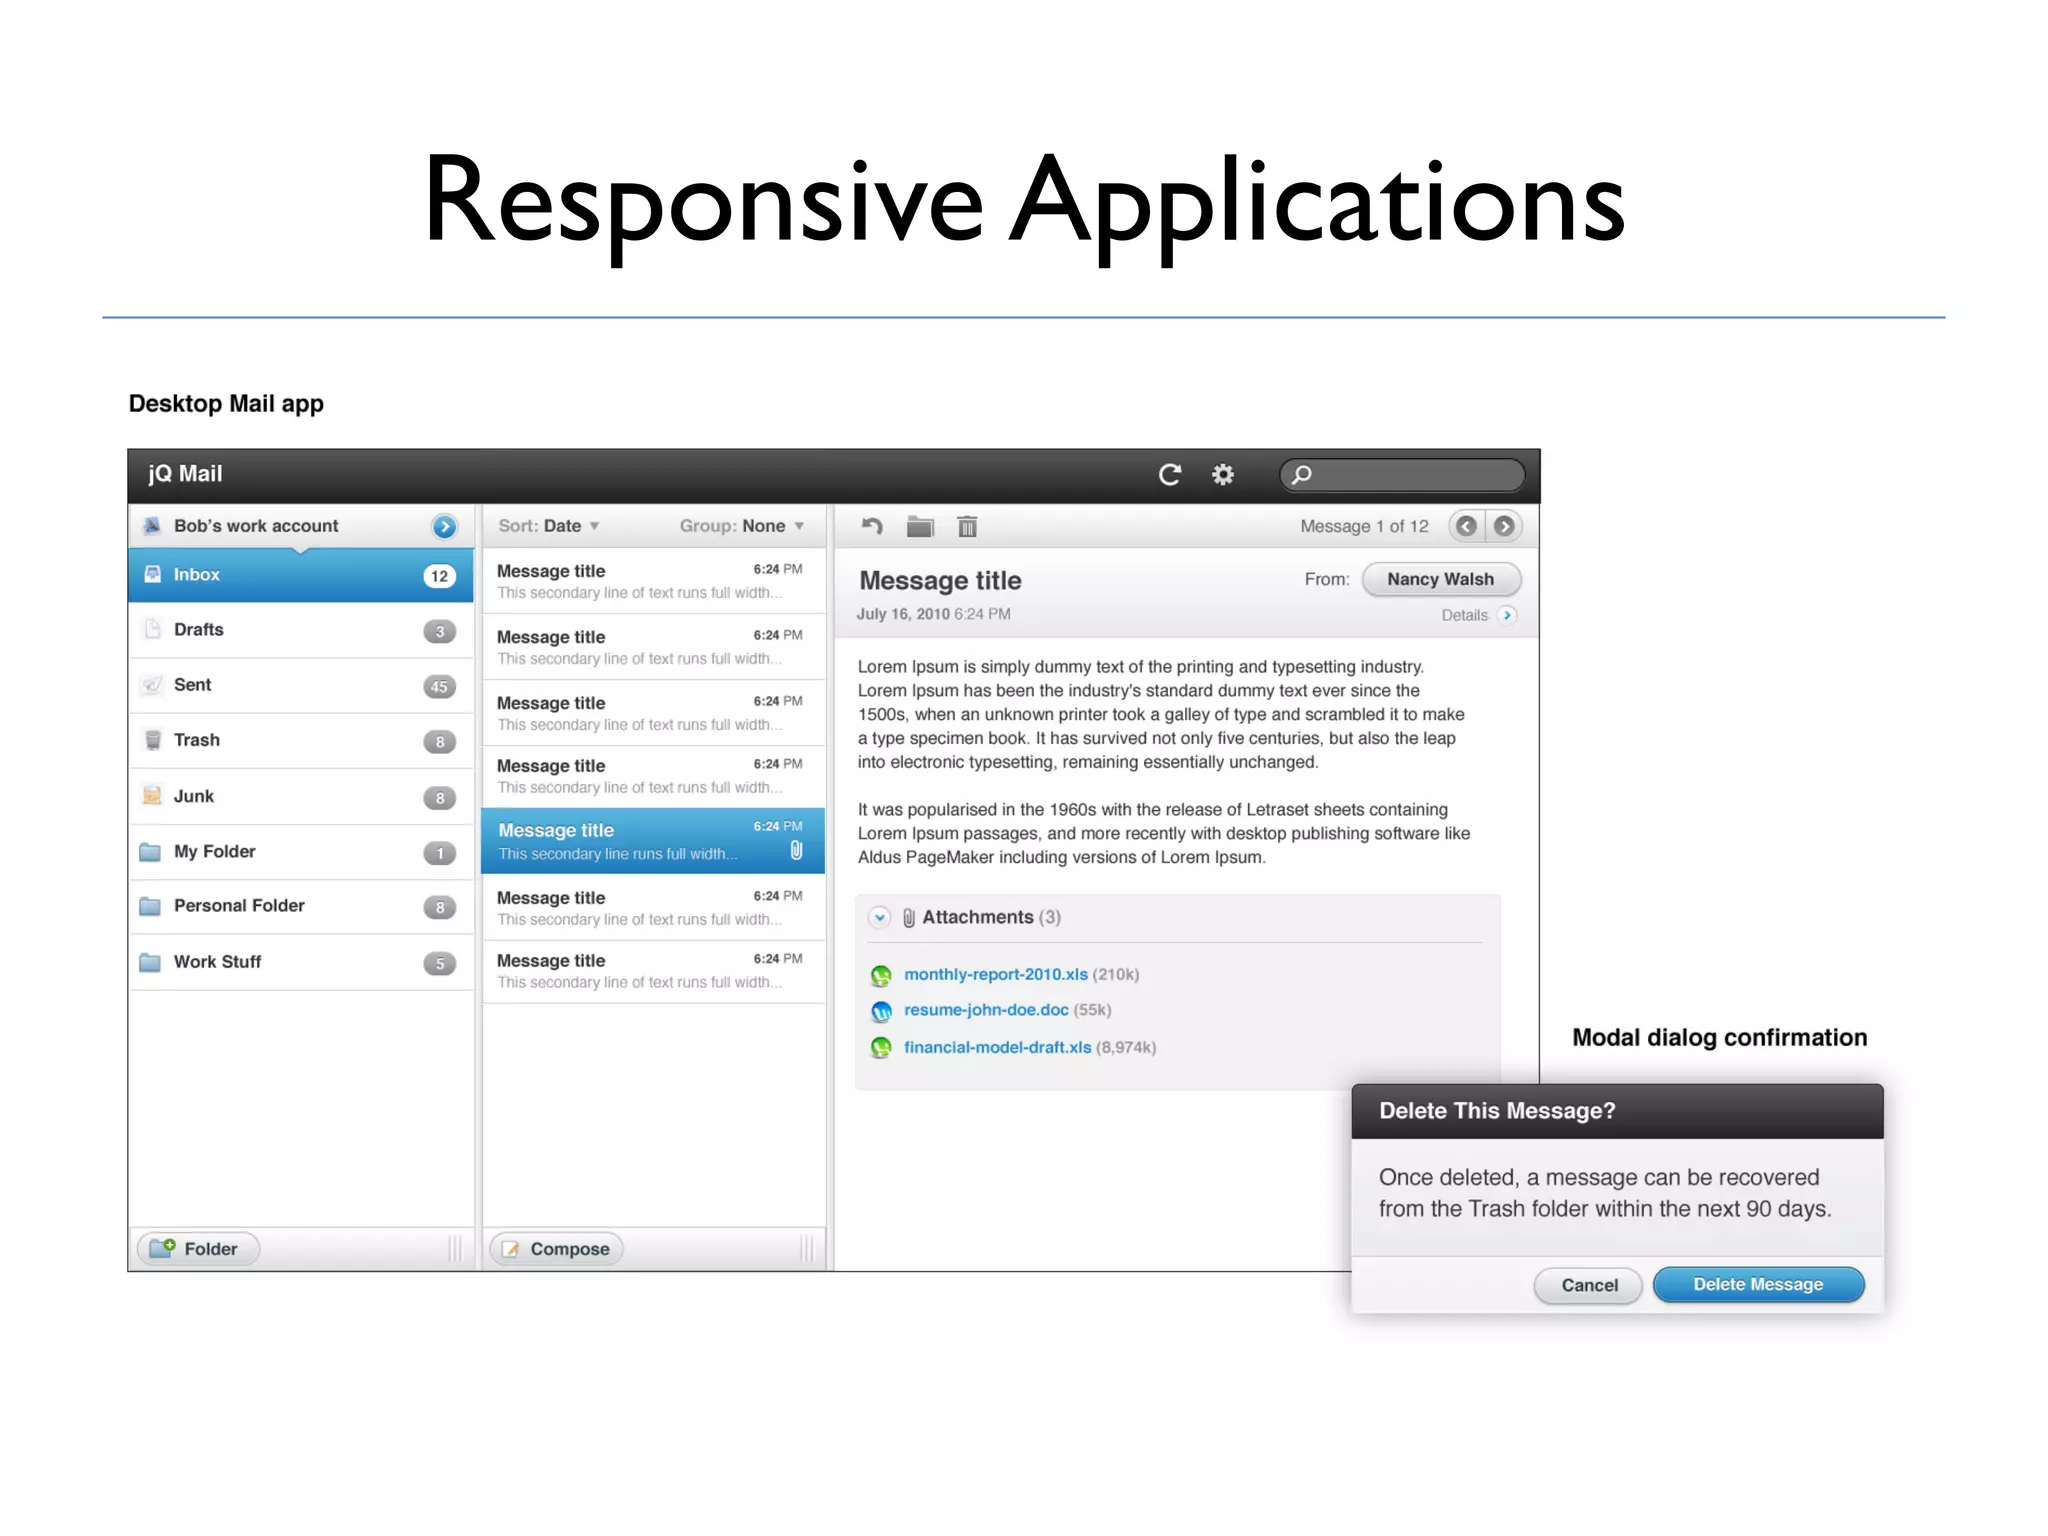Click the Nancy Walsh sender button
Screen dimensions: 2048x1536
pos(1441,579)
